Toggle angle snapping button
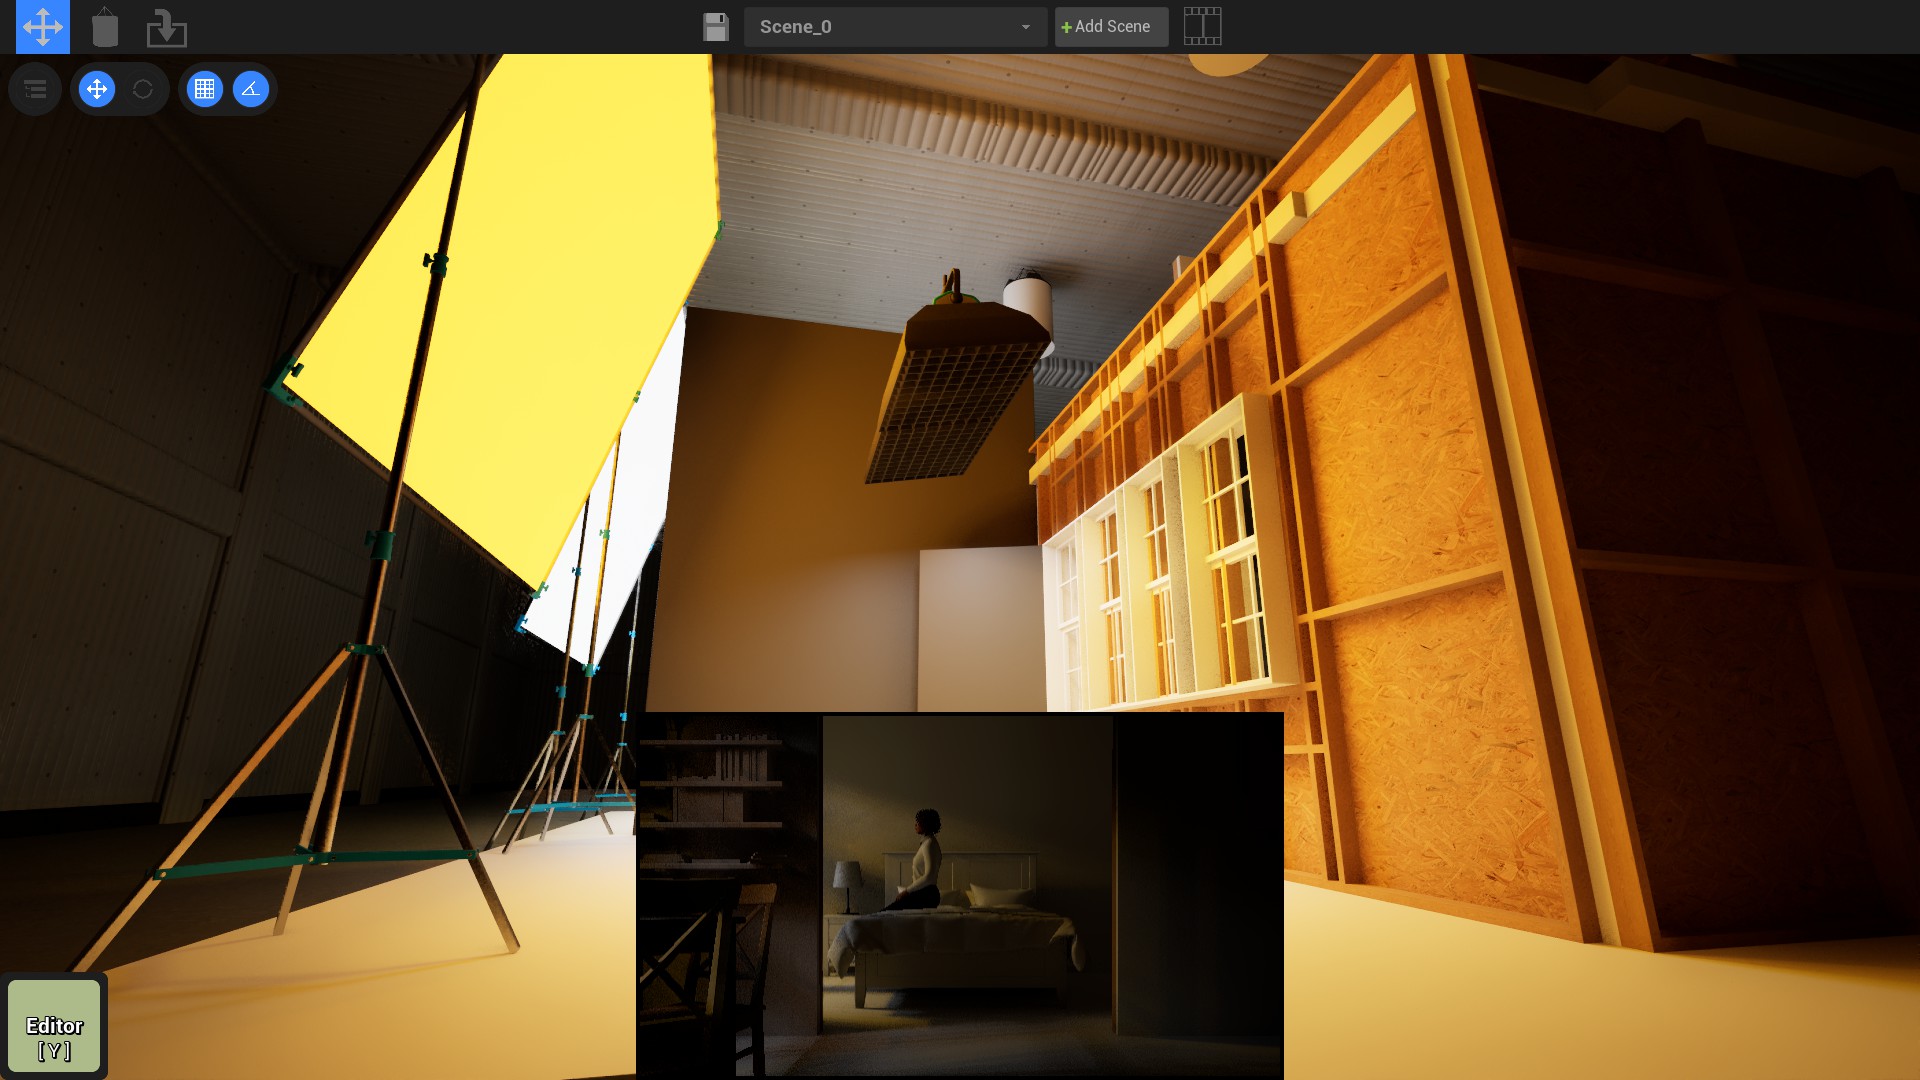 [251, 89]
